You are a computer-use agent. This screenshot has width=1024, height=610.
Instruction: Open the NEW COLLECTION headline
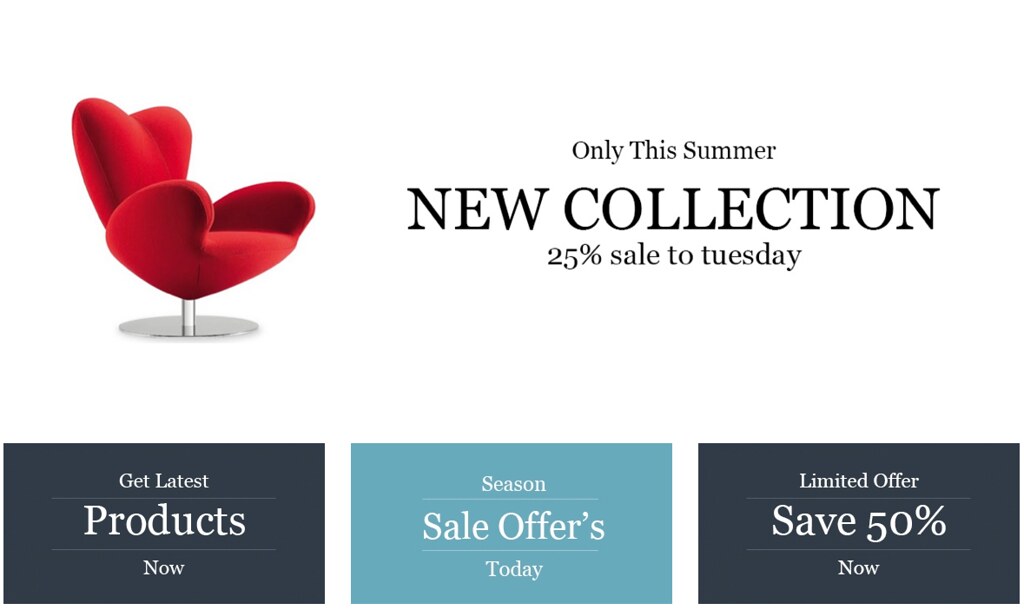(x=673, y=208)
